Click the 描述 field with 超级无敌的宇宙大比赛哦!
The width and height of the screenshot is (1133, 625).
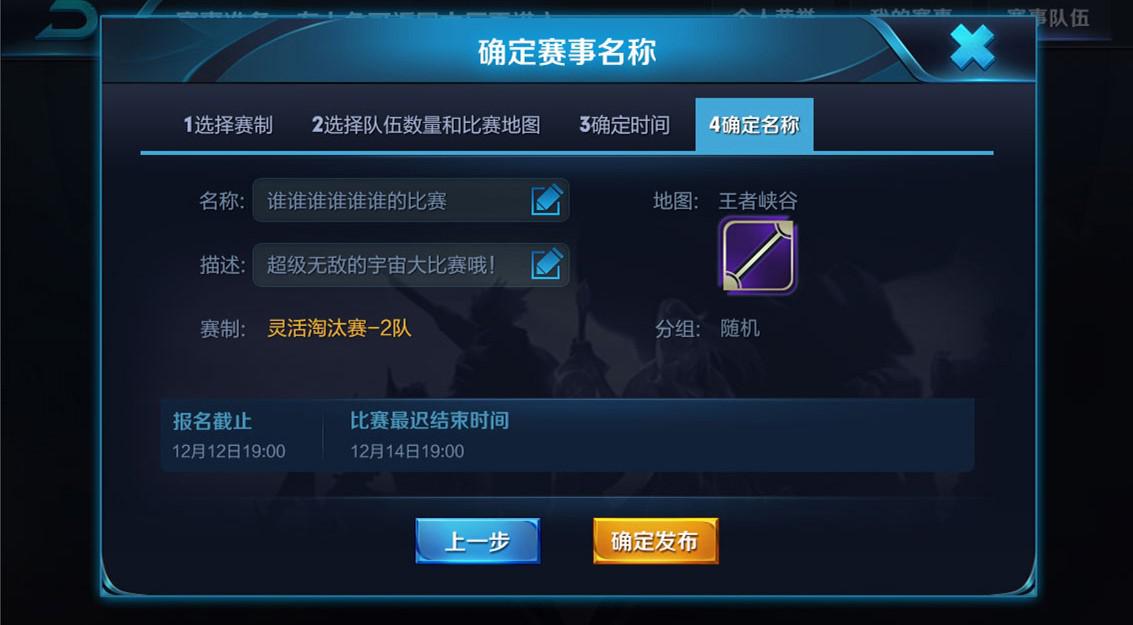pos(410,264)
